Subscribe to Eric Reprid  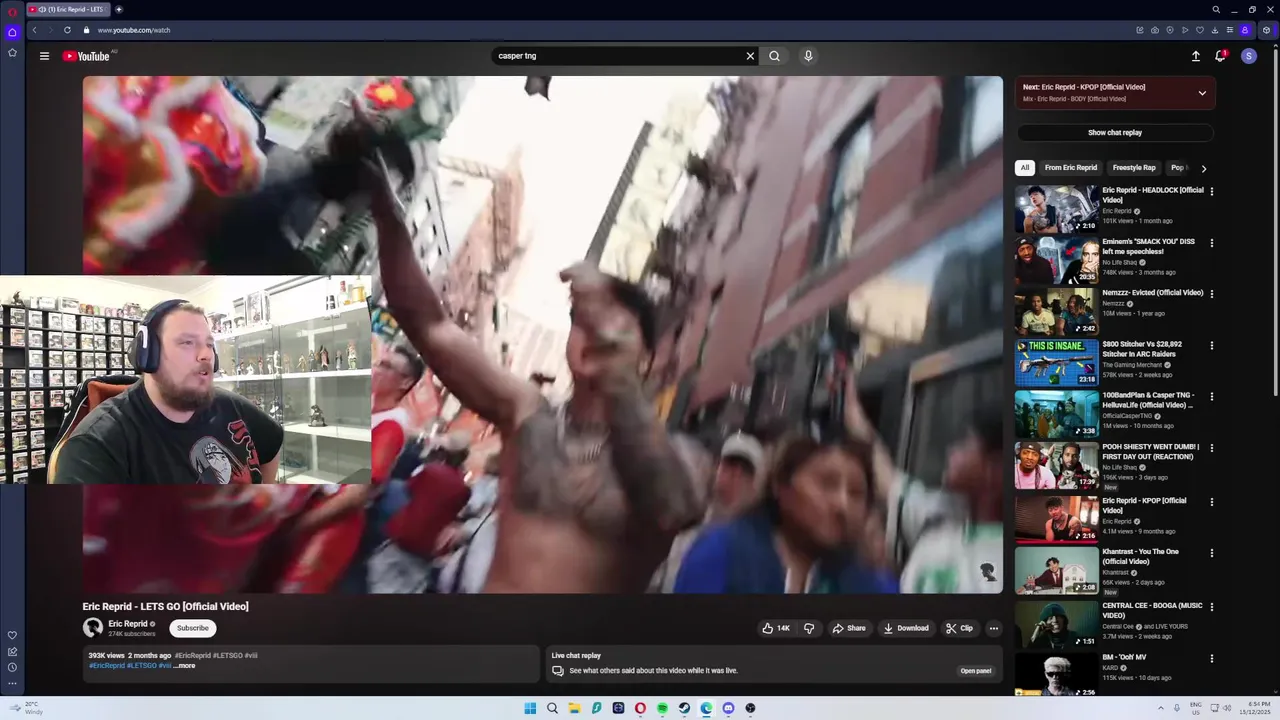point(193,628)
